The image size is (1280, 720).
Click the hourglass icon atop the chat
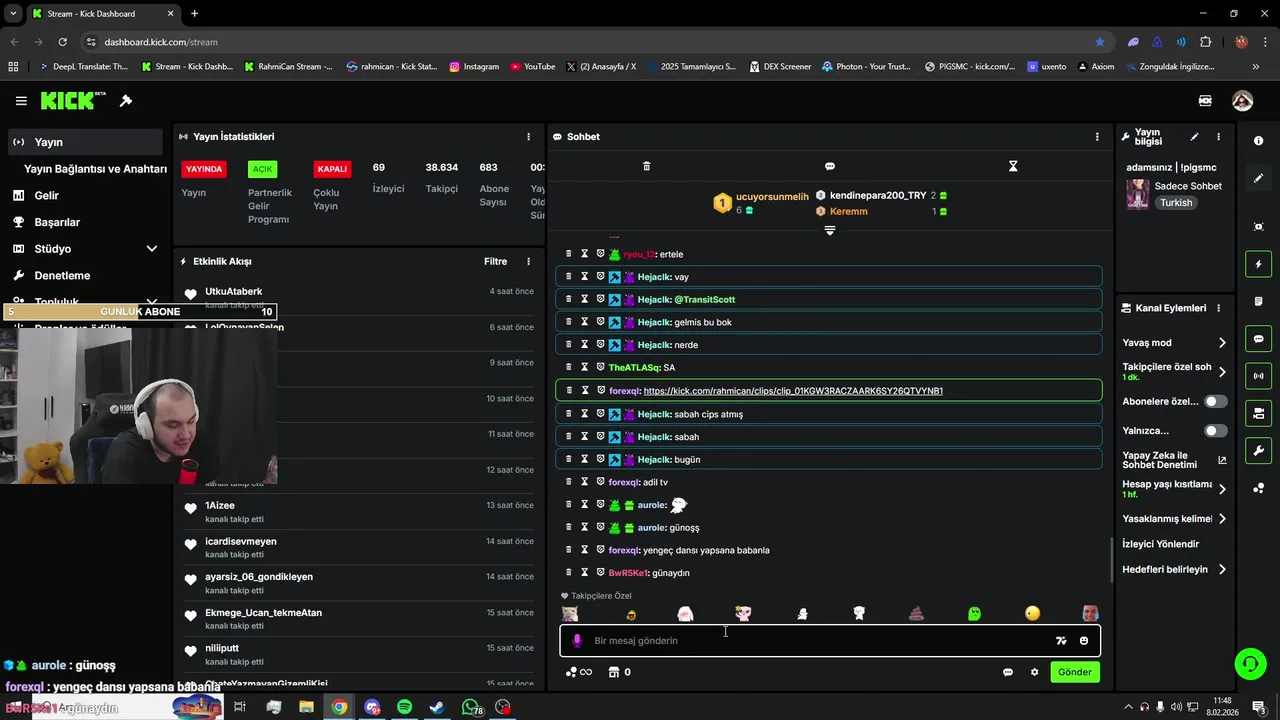click(x=1013, y=166)
